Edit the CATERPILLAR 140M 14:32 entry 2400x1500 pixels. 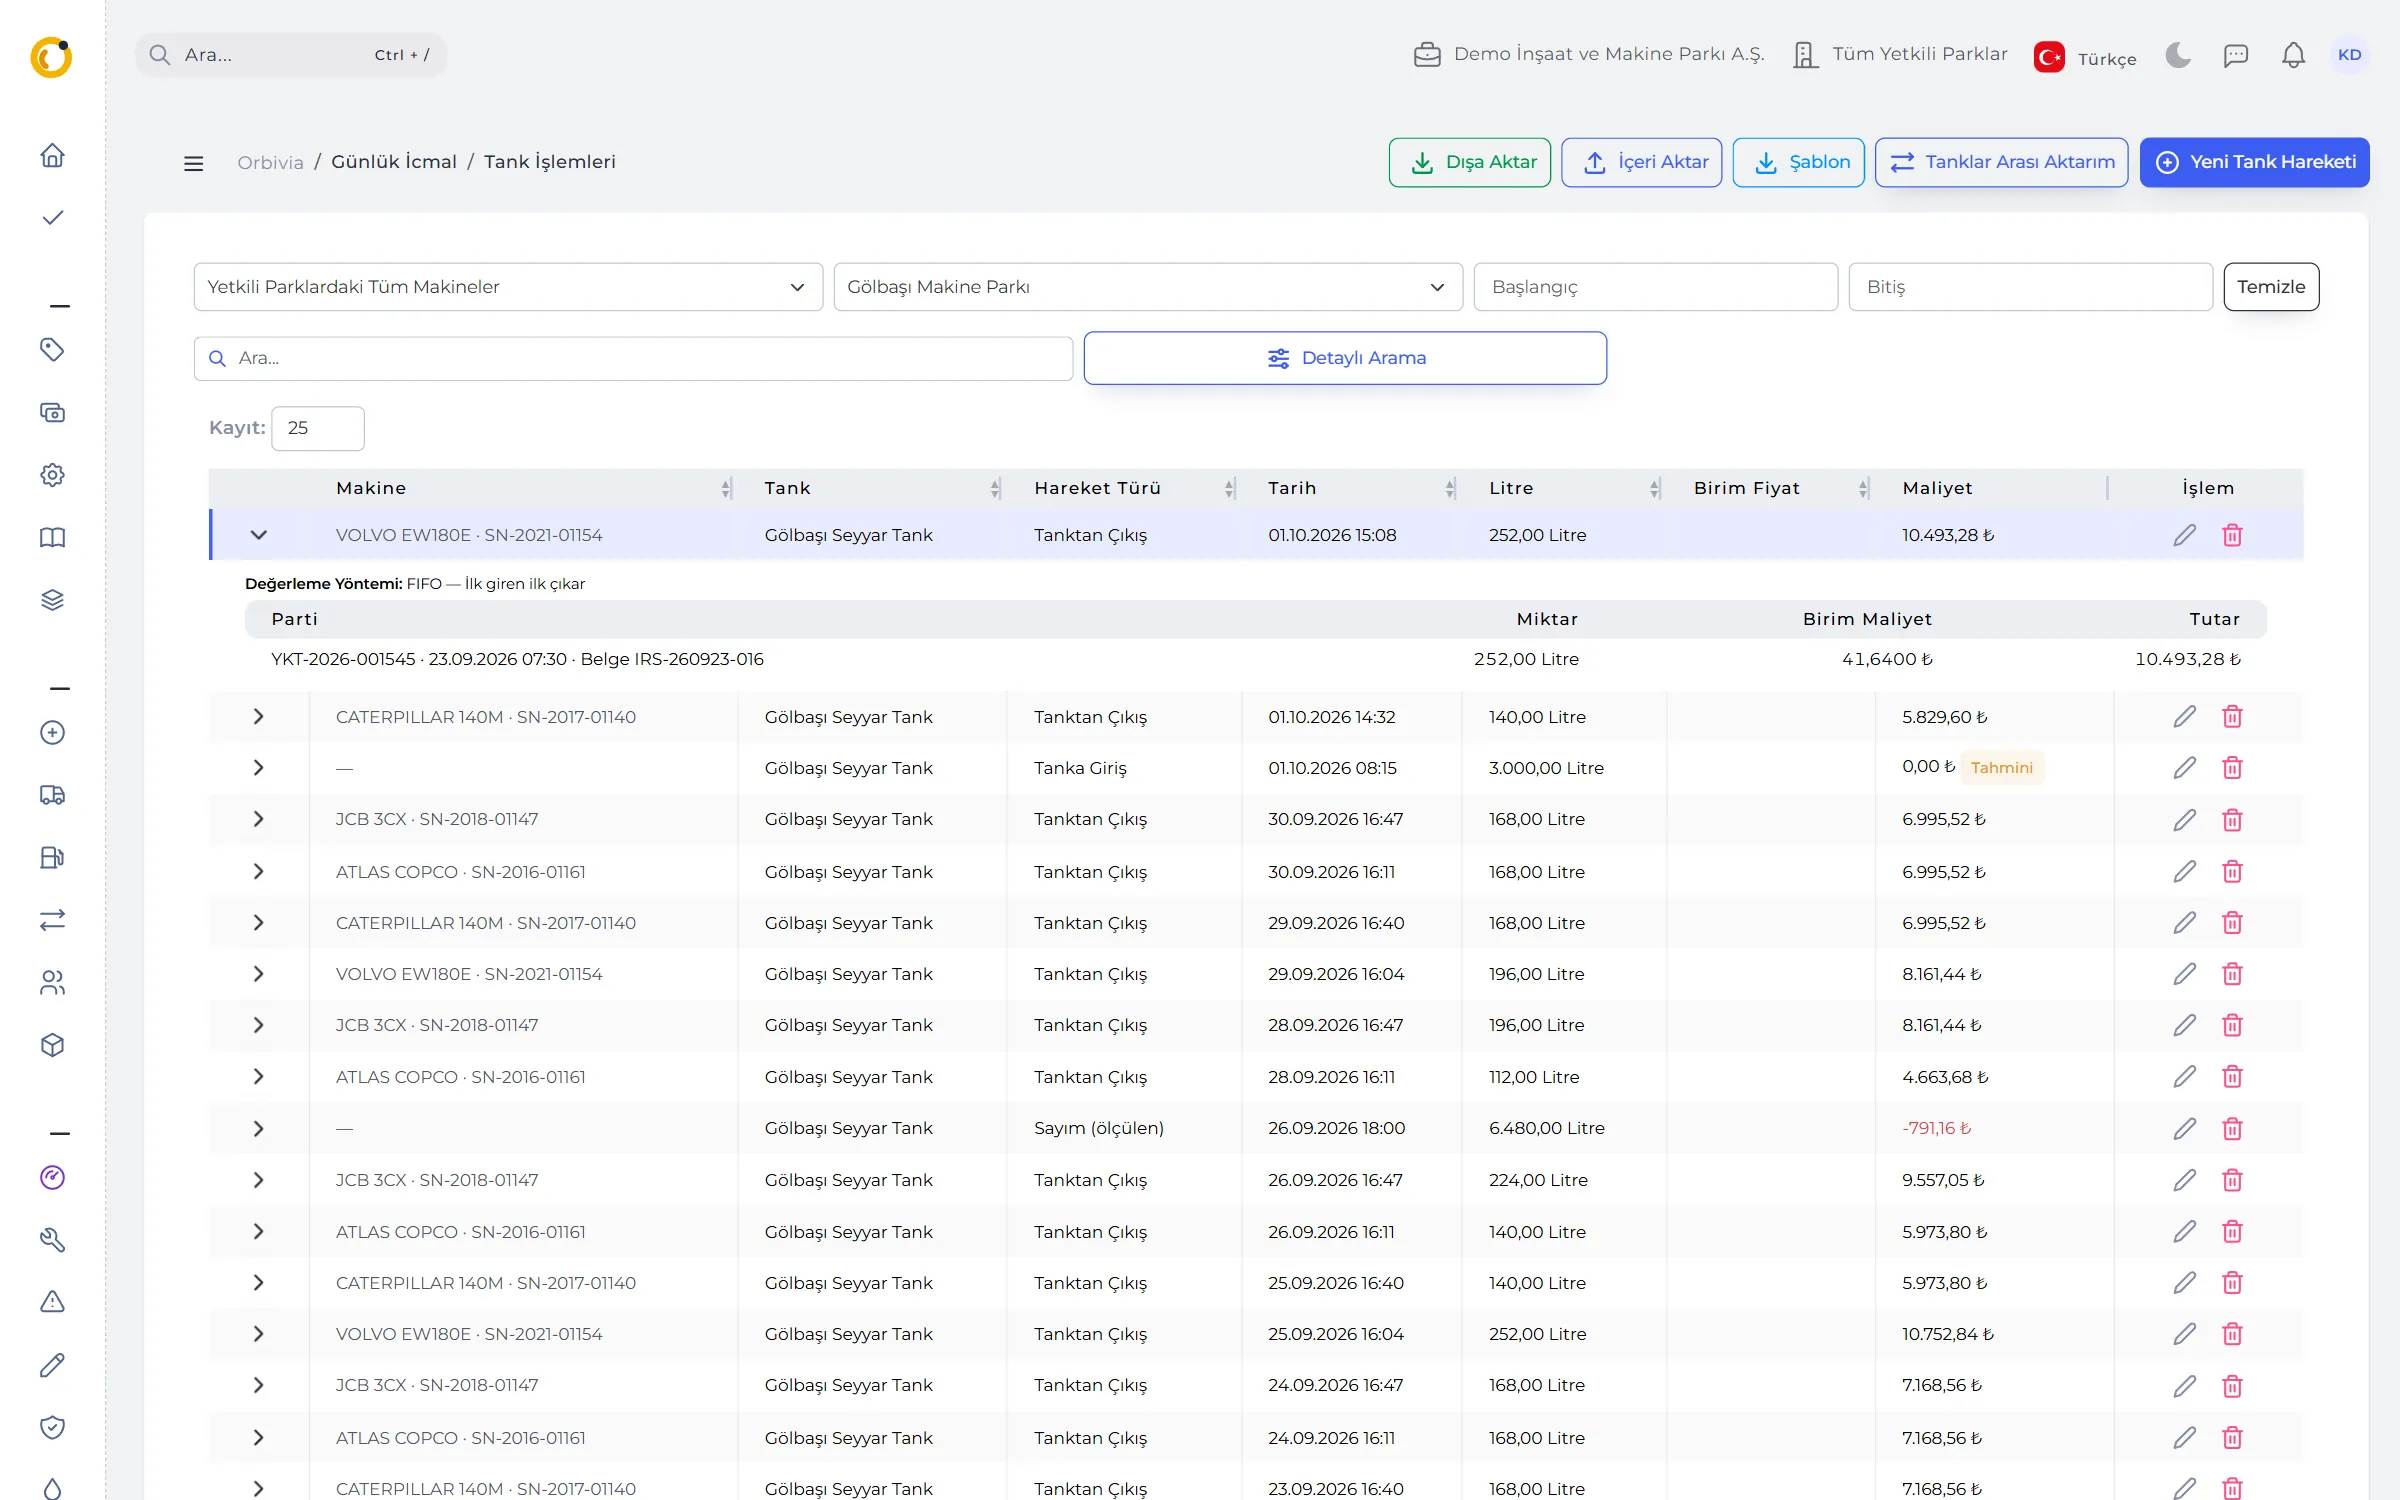pos(2184,716)
